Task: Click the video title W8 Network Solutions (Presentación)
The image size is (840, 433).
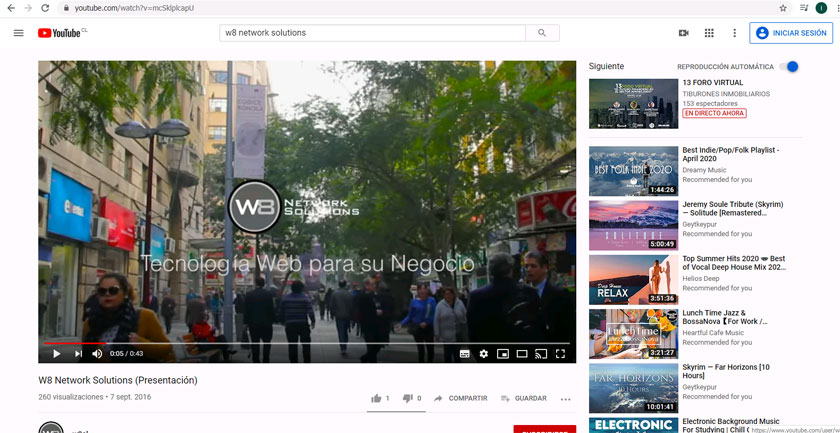Action: (x=118, y=380)
